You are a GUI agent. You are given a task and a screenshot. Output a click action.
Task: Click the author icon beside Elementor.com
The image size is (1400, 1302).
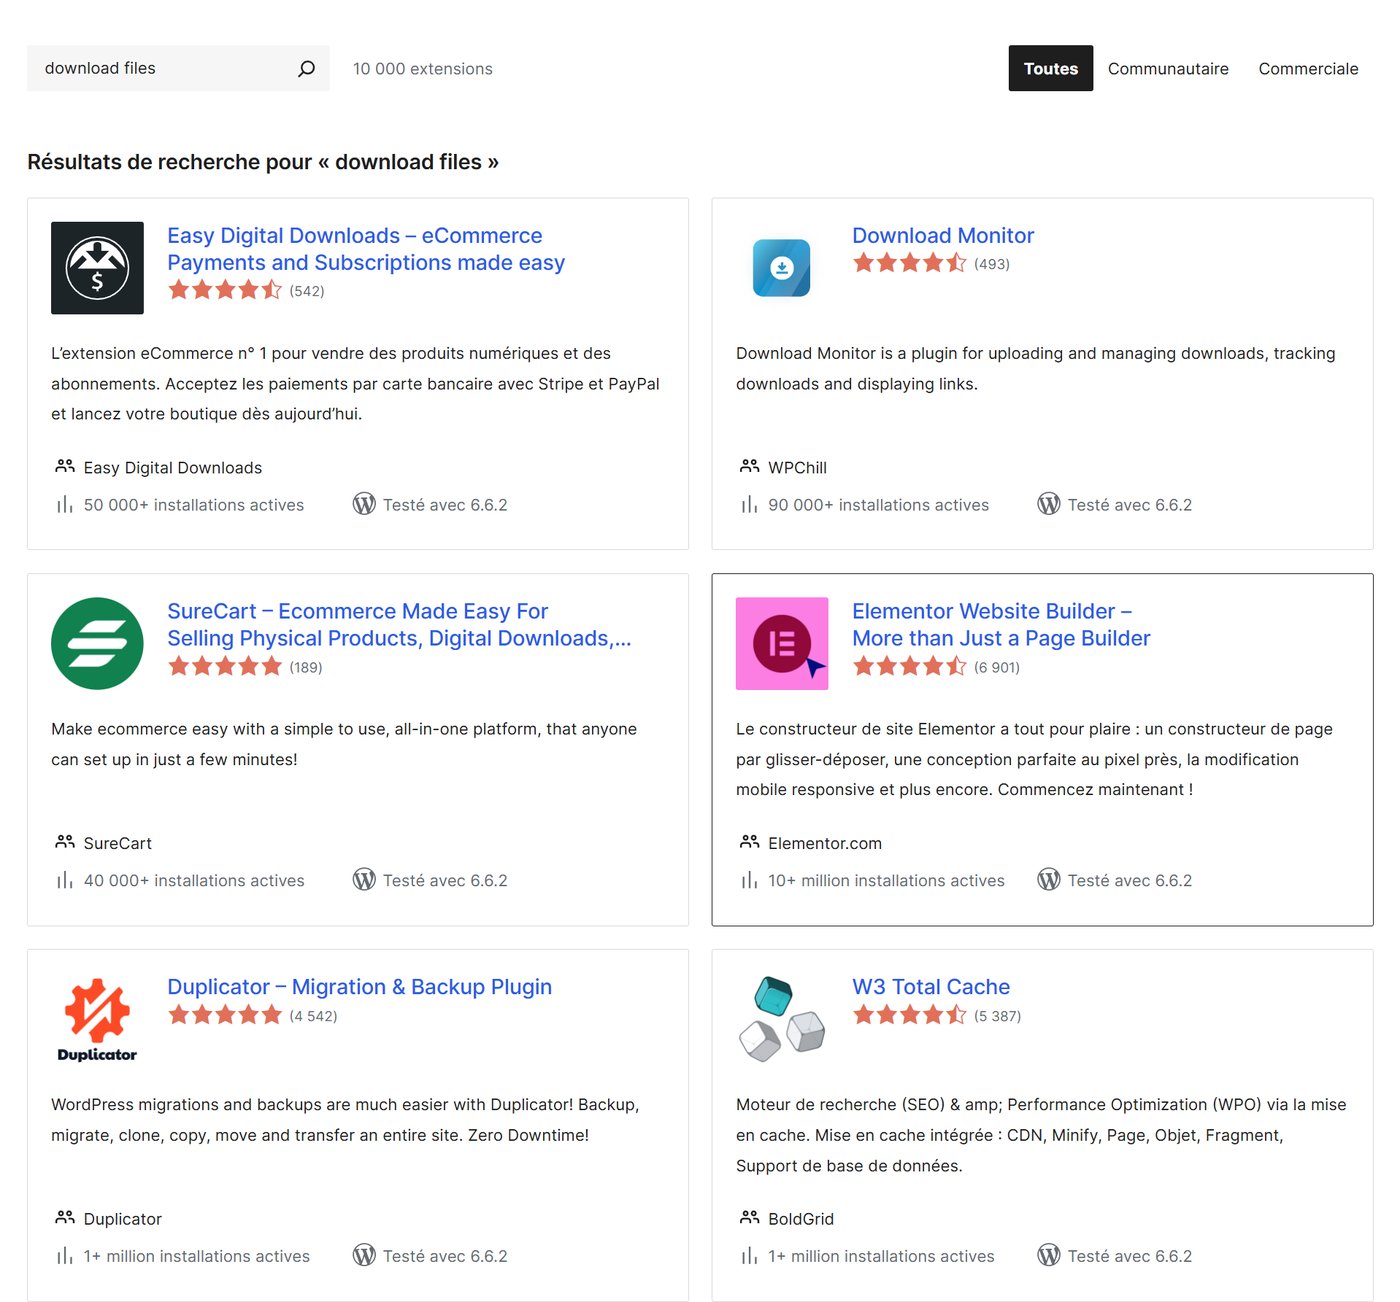click(750, 842)
